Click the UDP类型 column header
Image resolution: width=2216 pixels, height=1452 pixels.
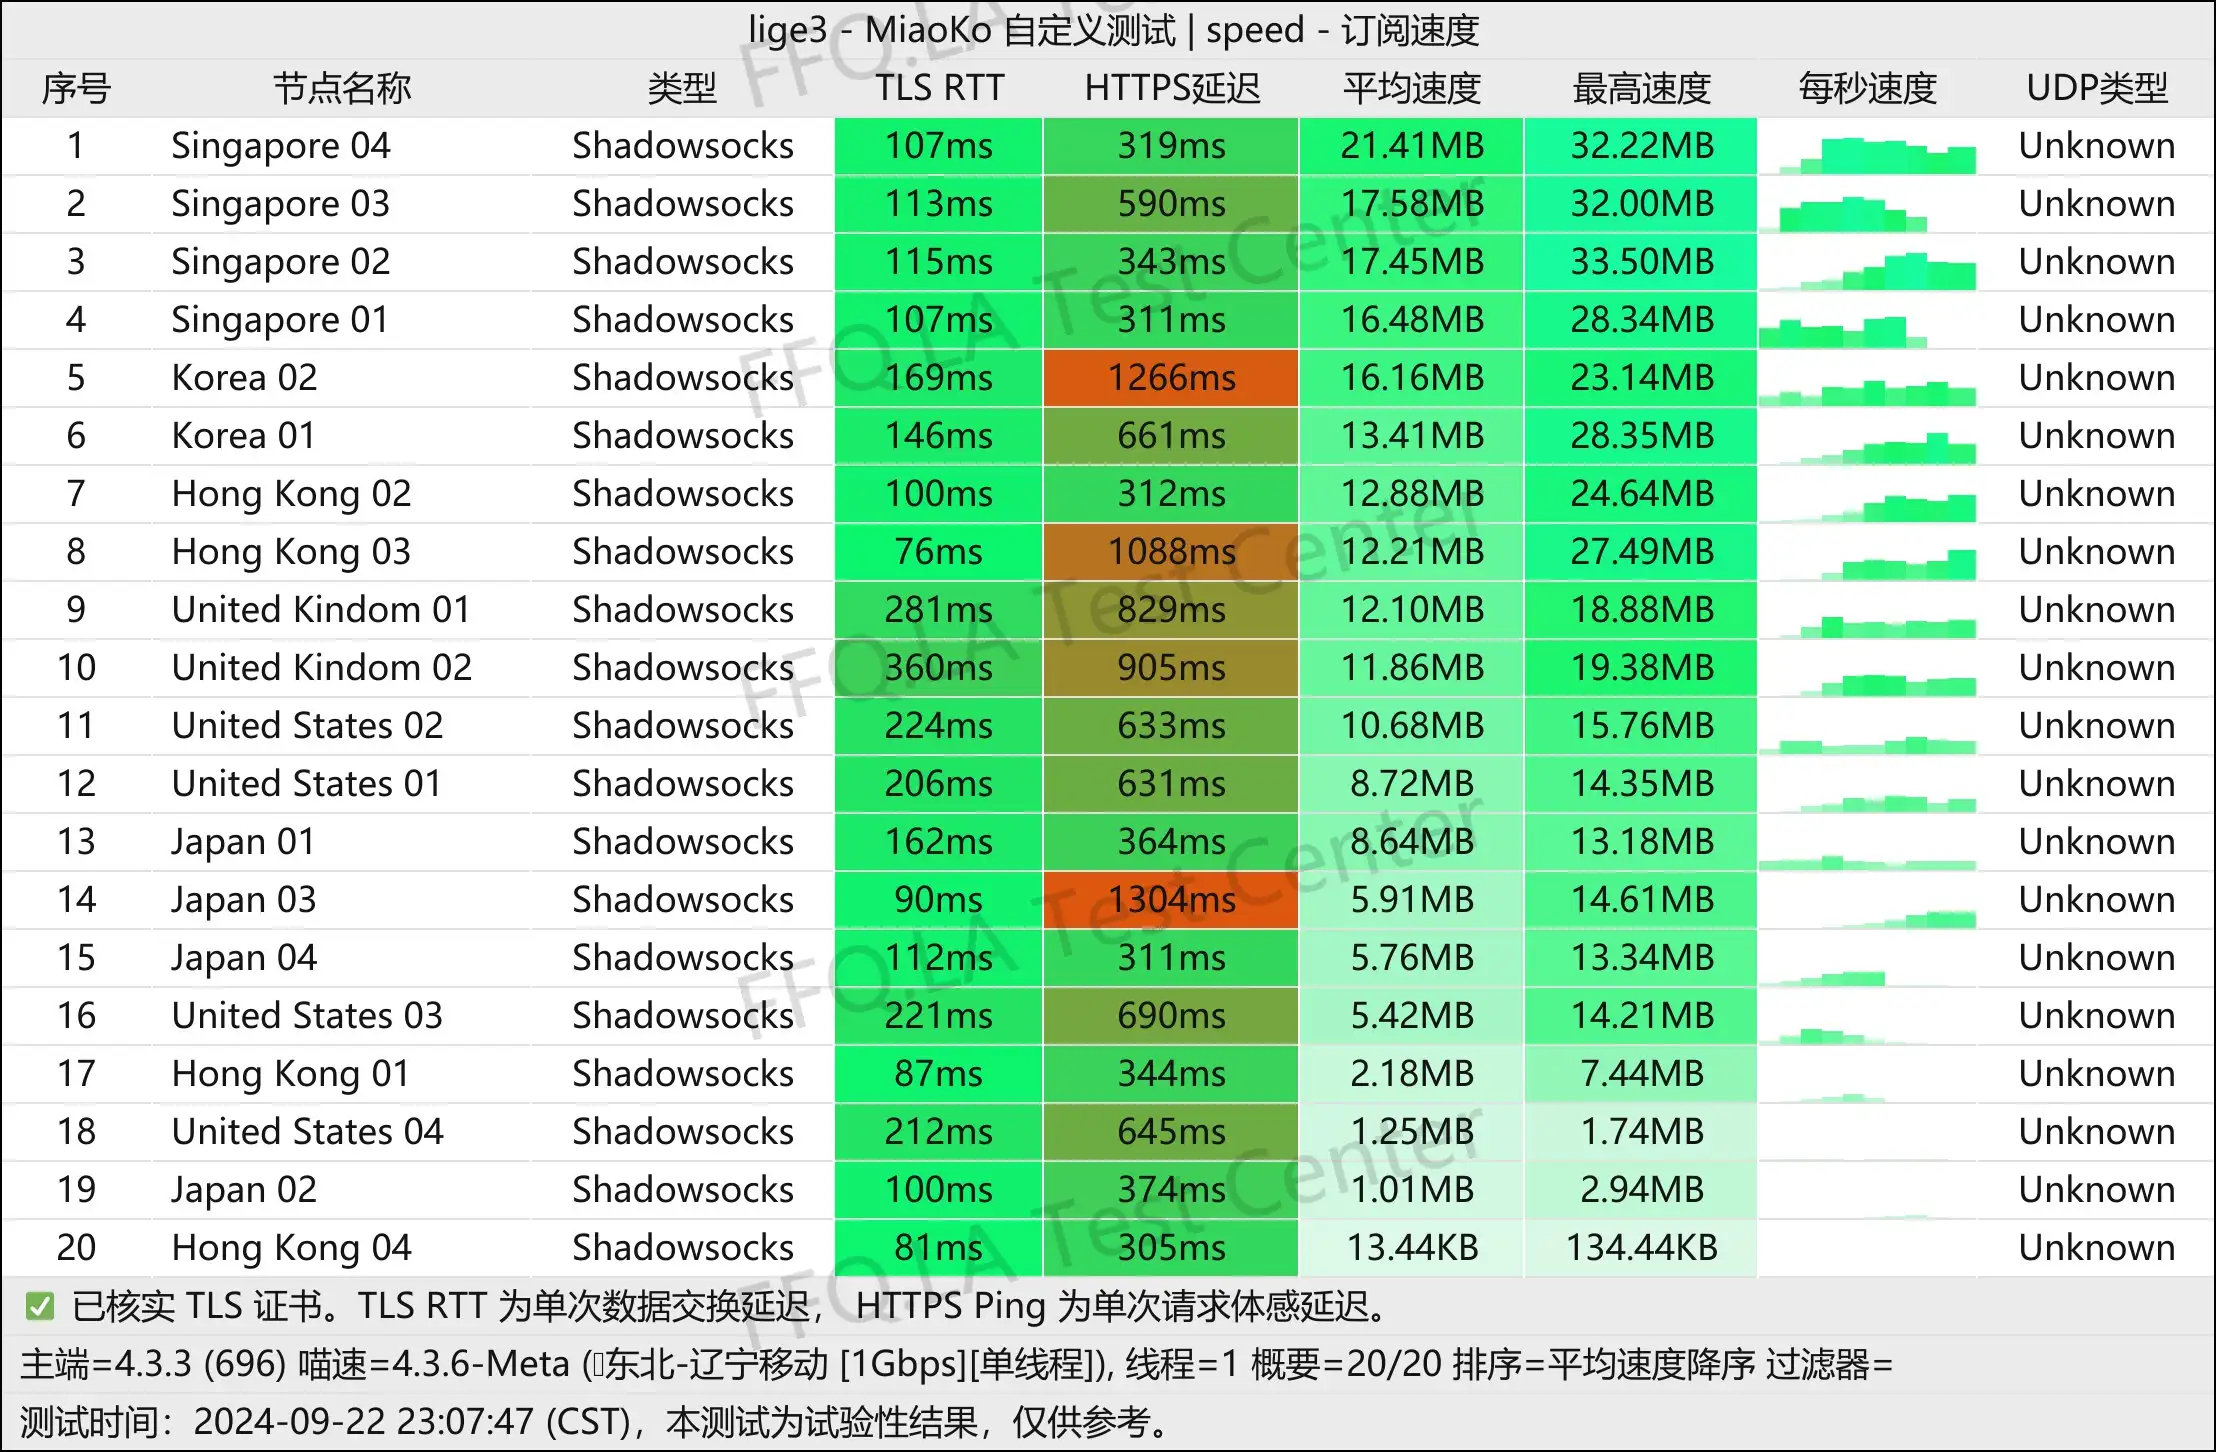click(x=2096, y=88)
